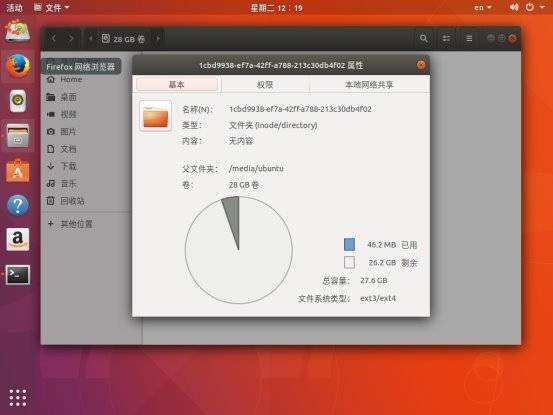Open Ubuntu Software center icon
The width and height of the screenshot is (553, 415).
(18, 171)
